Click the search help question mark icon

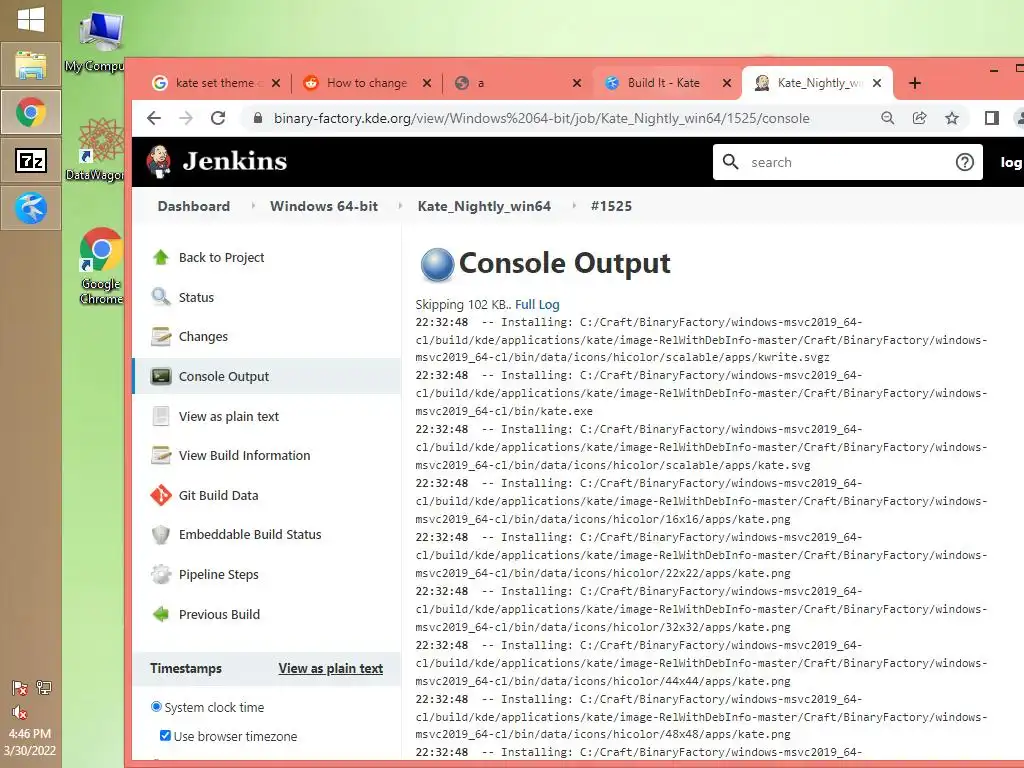point(965,162)
